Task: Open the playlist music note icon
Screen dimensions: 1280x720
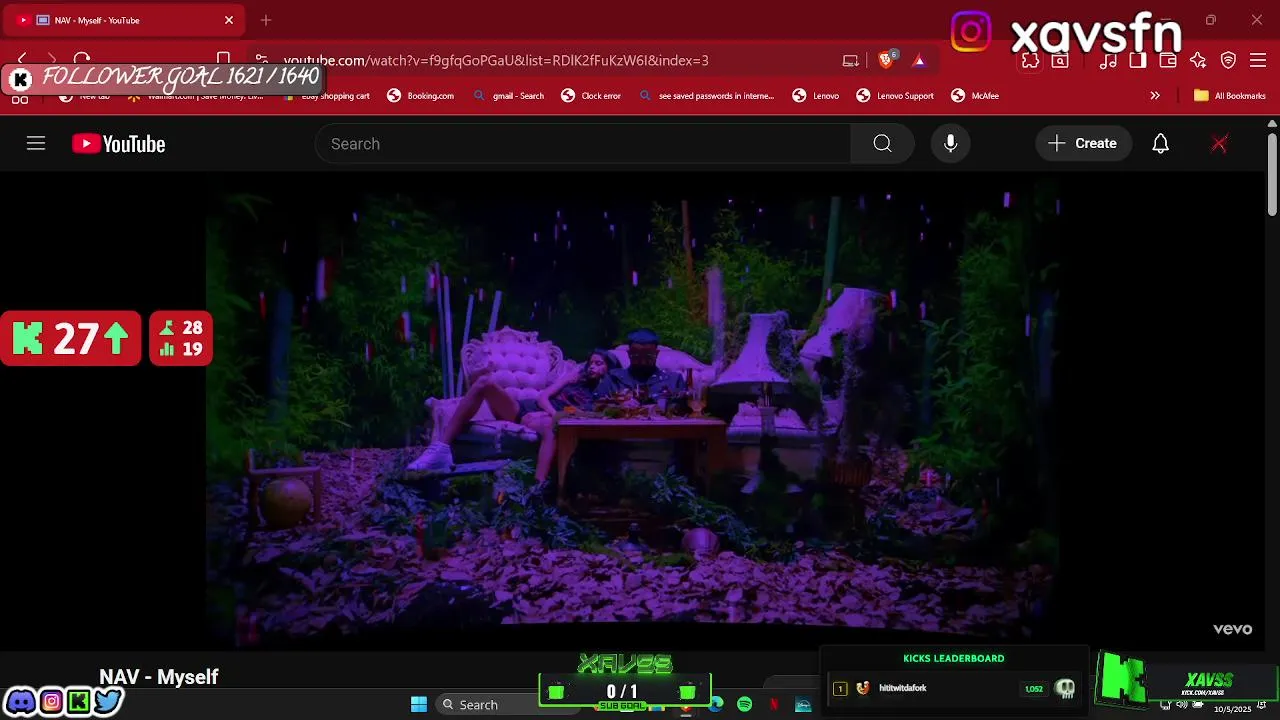Action: pyautogui.click(x=1108, y=61)
